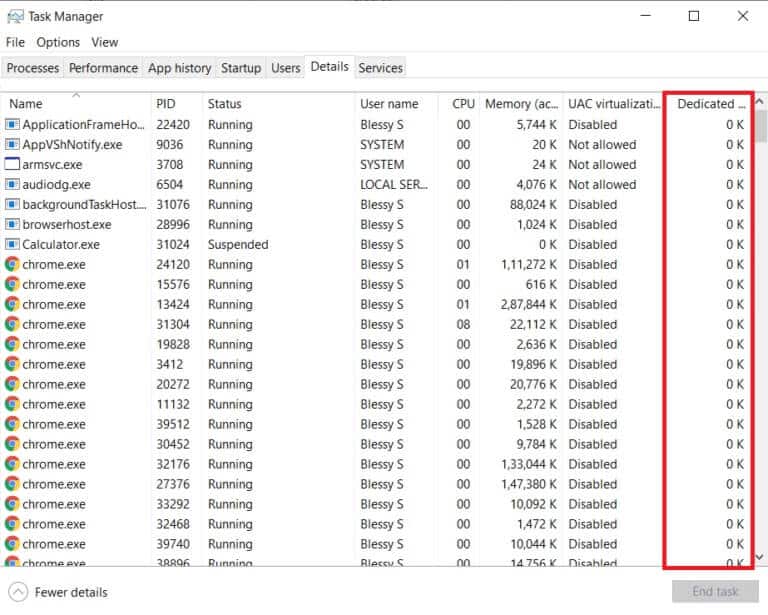Click the chrome.exe icon with PID 24120
The image size is (768, 615).
pyautogui.click(x=12, y=265)
